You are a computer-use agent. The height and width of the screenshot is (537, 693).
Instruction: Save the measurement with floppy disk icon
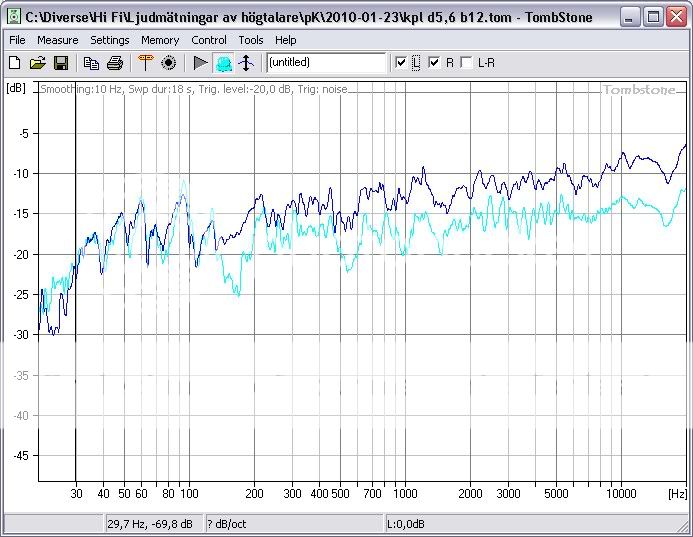pos(60,63)
